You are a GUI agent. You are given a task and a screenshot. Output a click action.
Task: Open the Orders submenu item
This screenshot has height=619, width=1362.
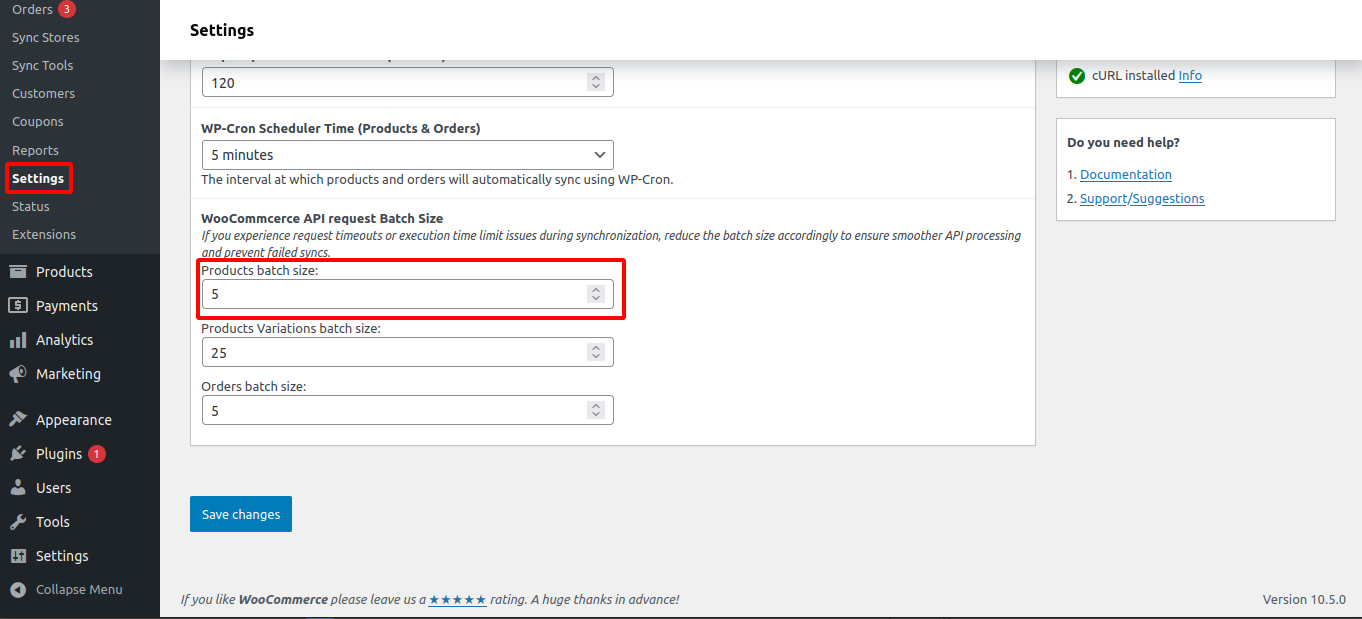(x=32, y=9)
